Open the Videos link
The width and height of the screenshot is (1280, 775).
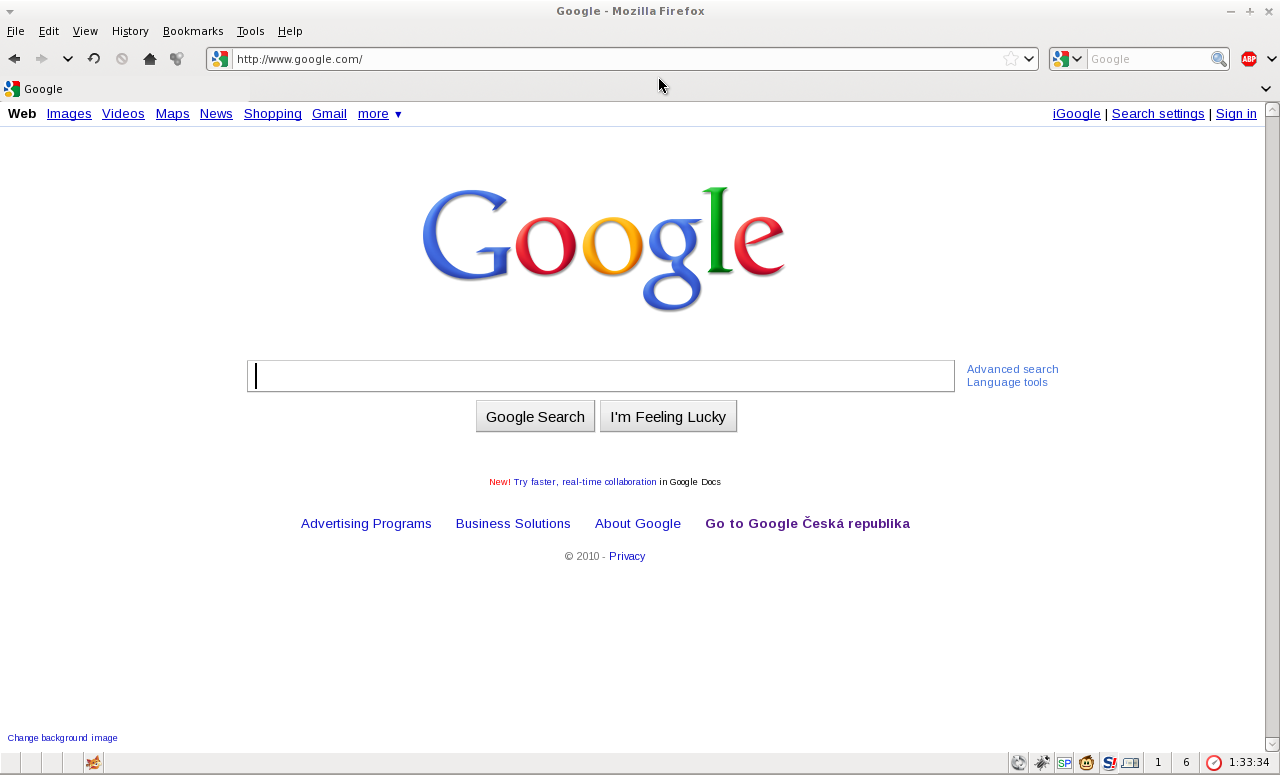123,114
